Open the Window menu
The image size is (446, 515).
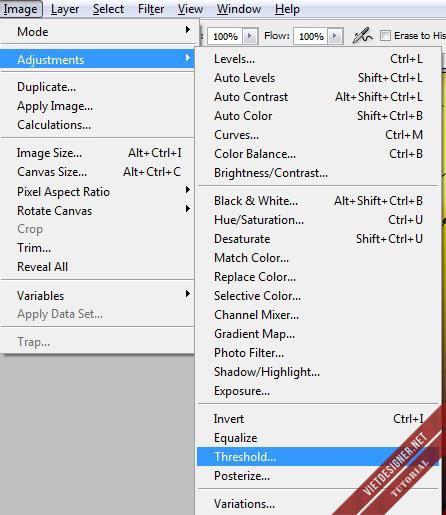pos(239,9)
